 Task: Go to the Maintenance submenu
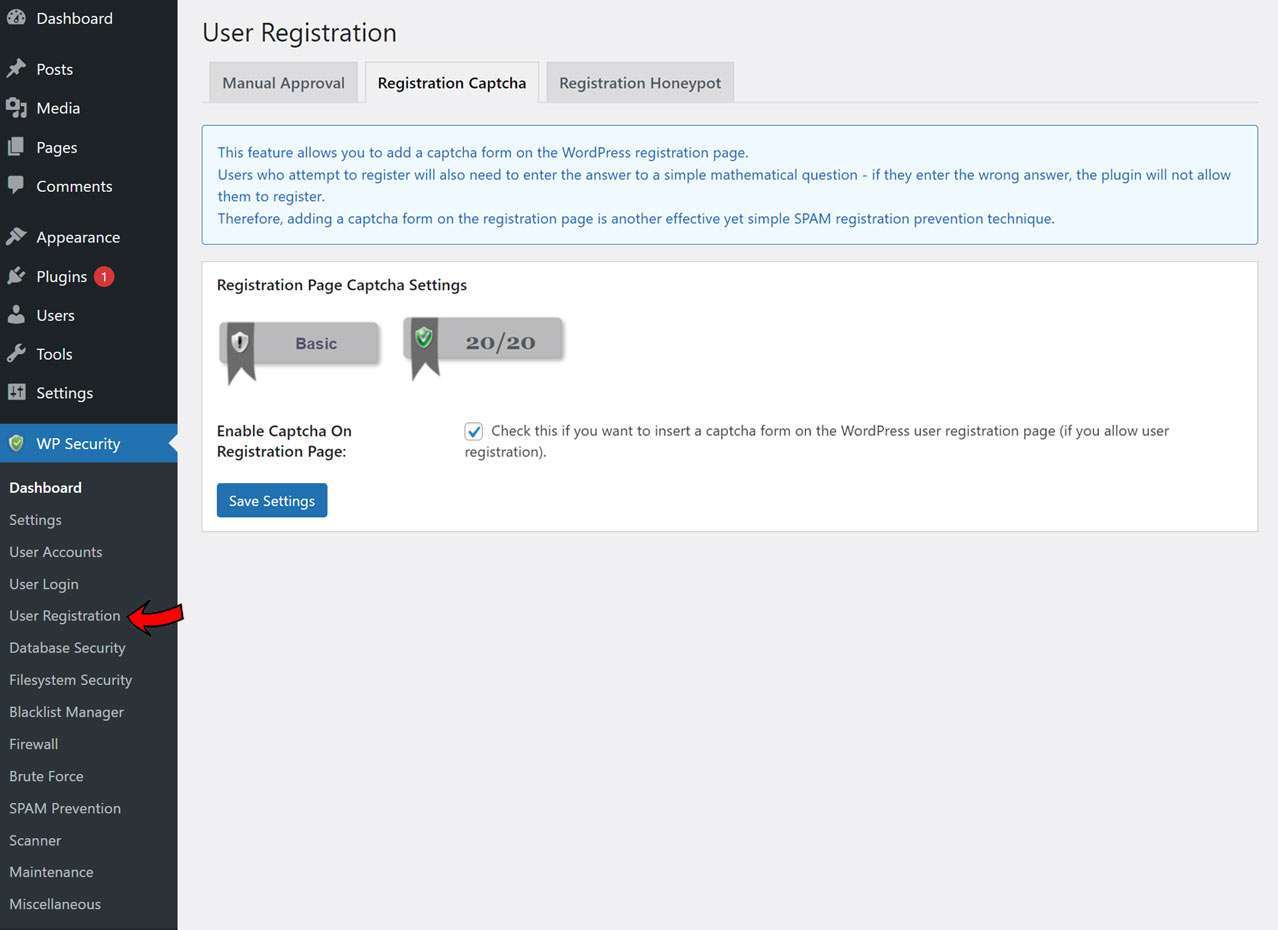point(51,872)
